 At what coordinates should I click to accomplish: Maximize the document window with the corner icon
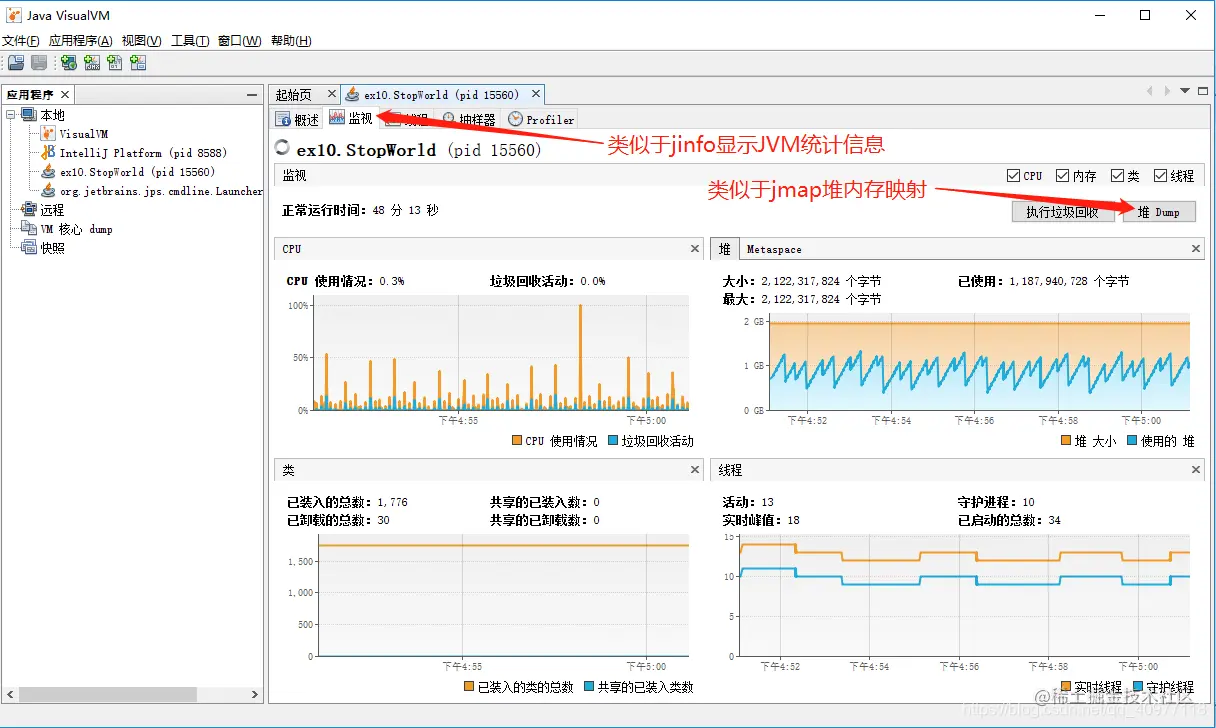click(1204, 90)
